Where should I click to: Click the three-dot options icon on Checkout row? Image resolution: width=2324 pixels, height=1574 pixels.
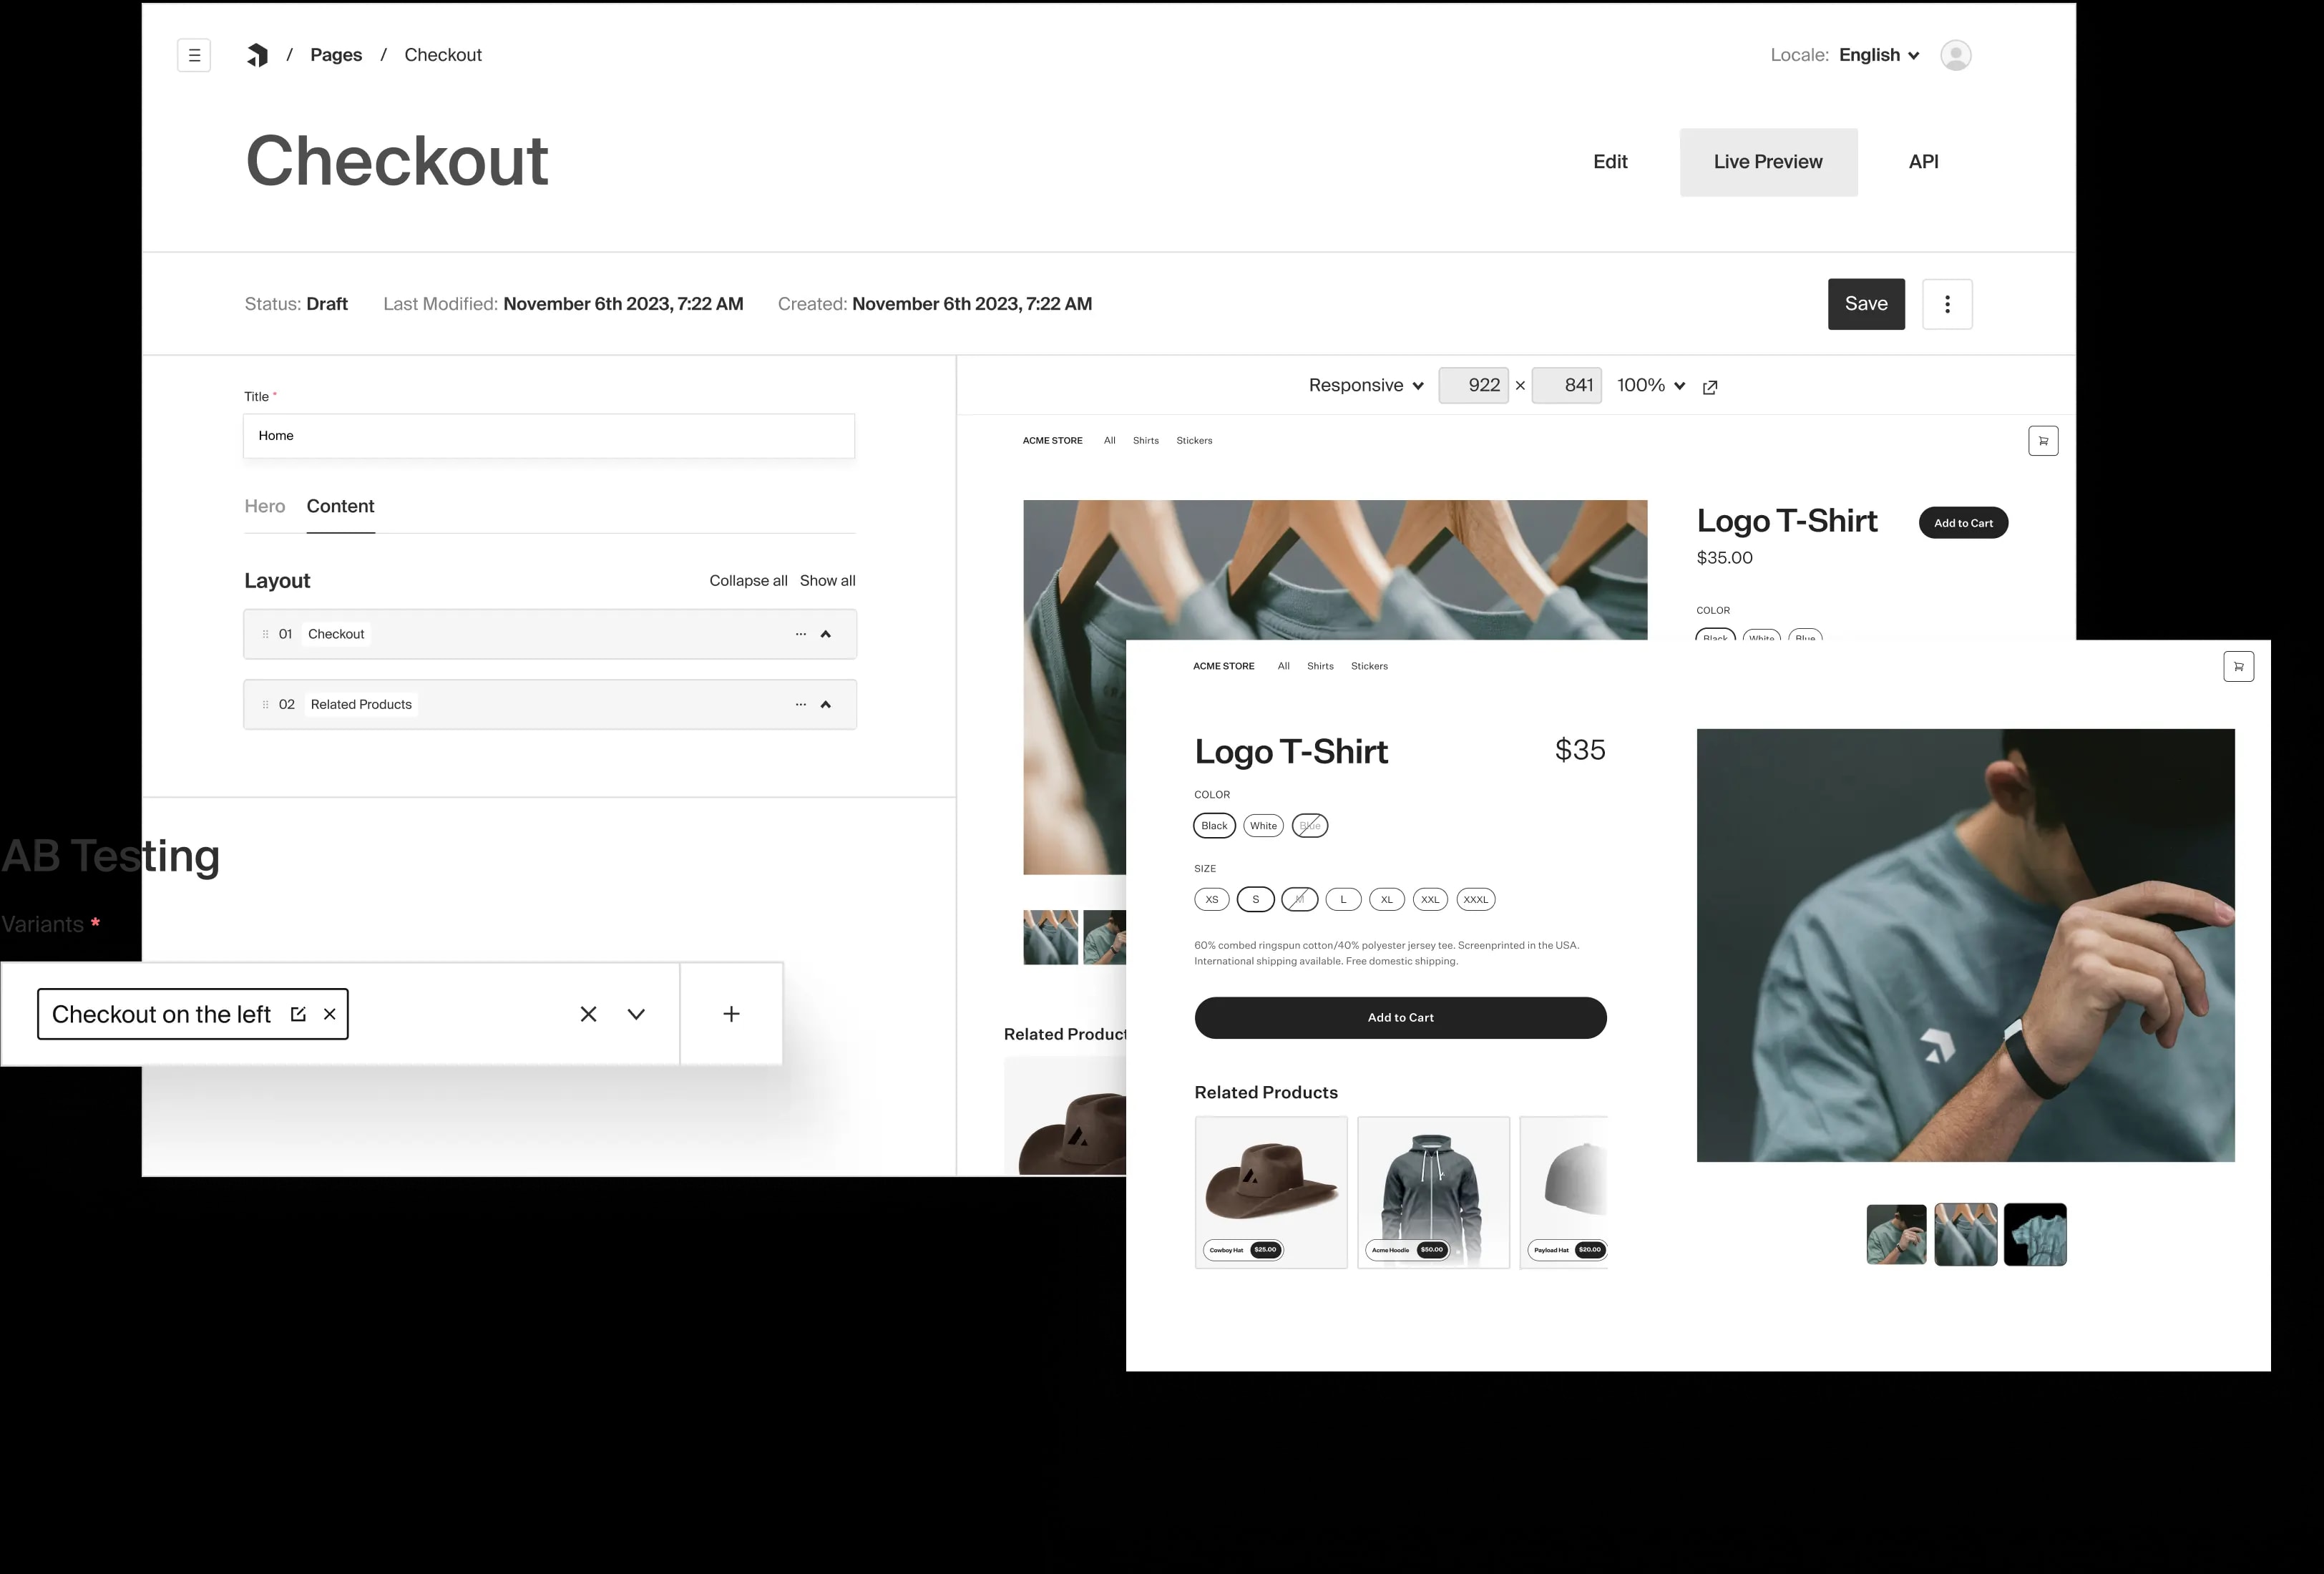[x=798, y=634]
